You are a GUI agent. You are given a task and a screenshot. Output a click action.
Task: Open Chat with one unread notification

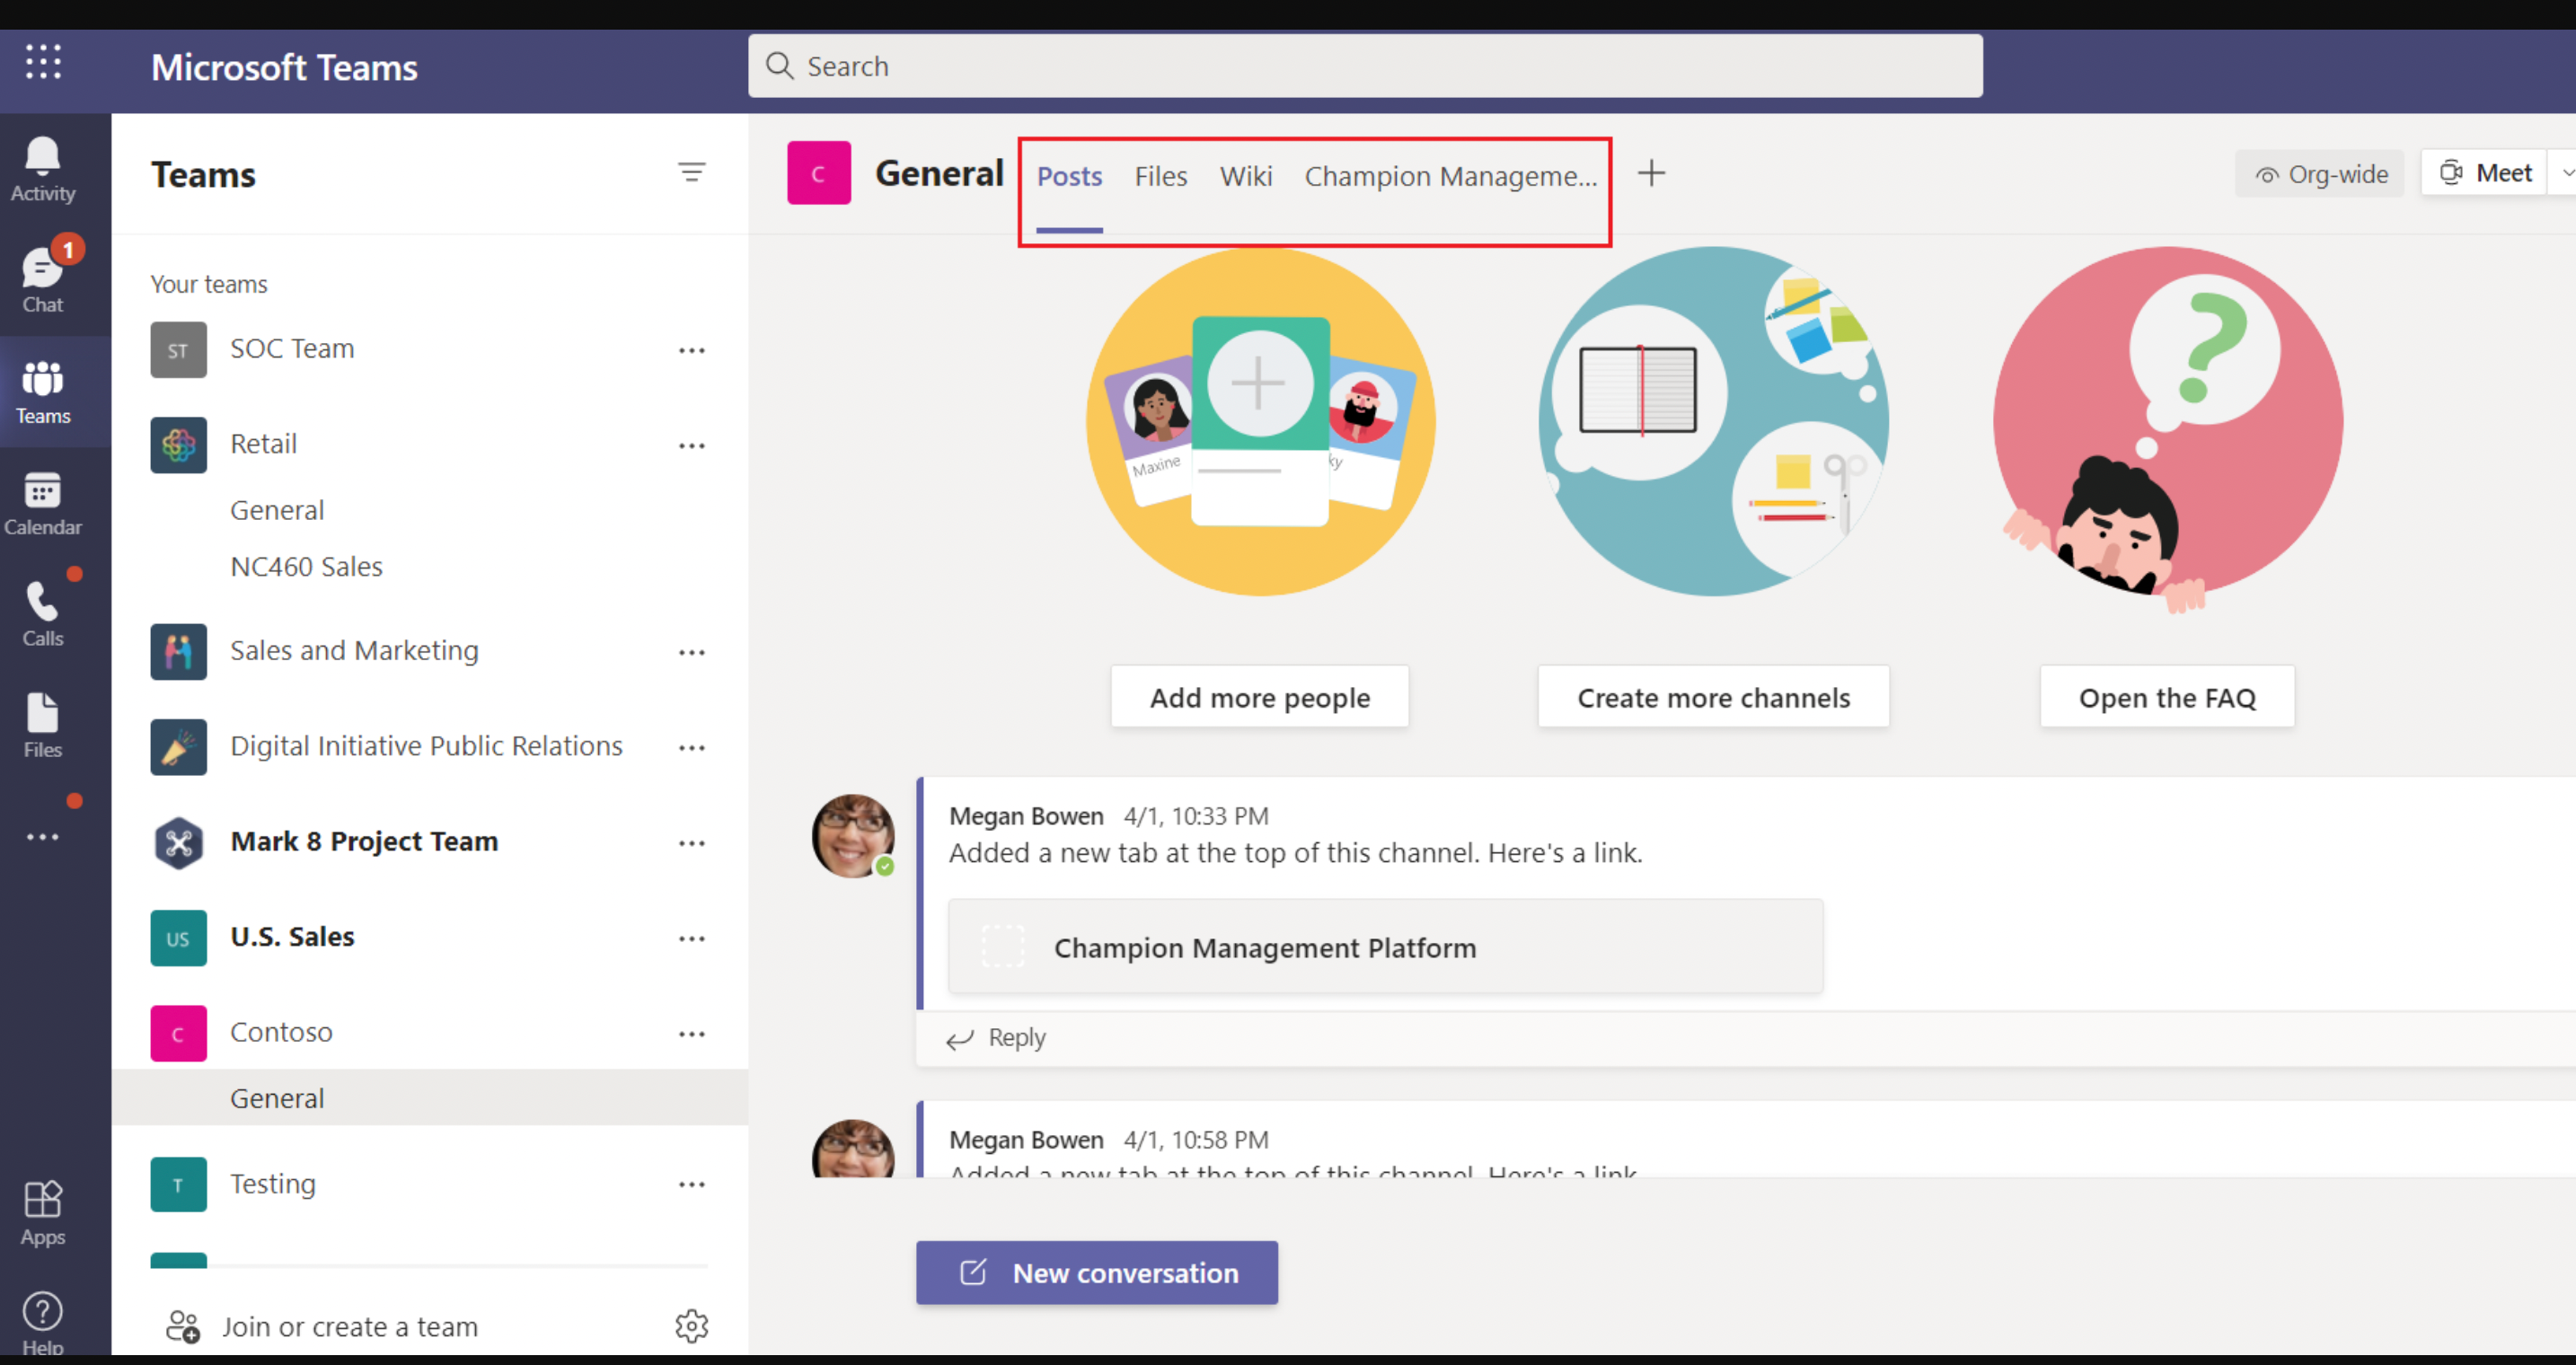tap(43, 278)
